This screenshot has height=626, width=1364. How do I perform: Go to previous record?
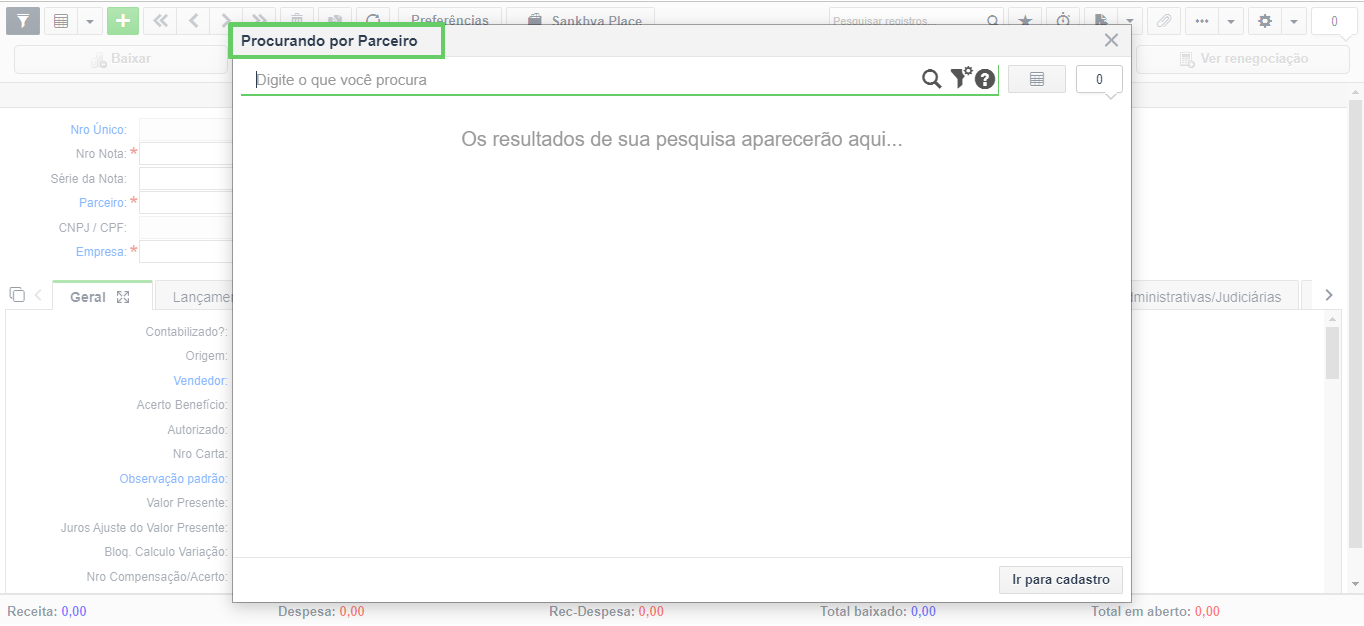click(x=194, y=21)
